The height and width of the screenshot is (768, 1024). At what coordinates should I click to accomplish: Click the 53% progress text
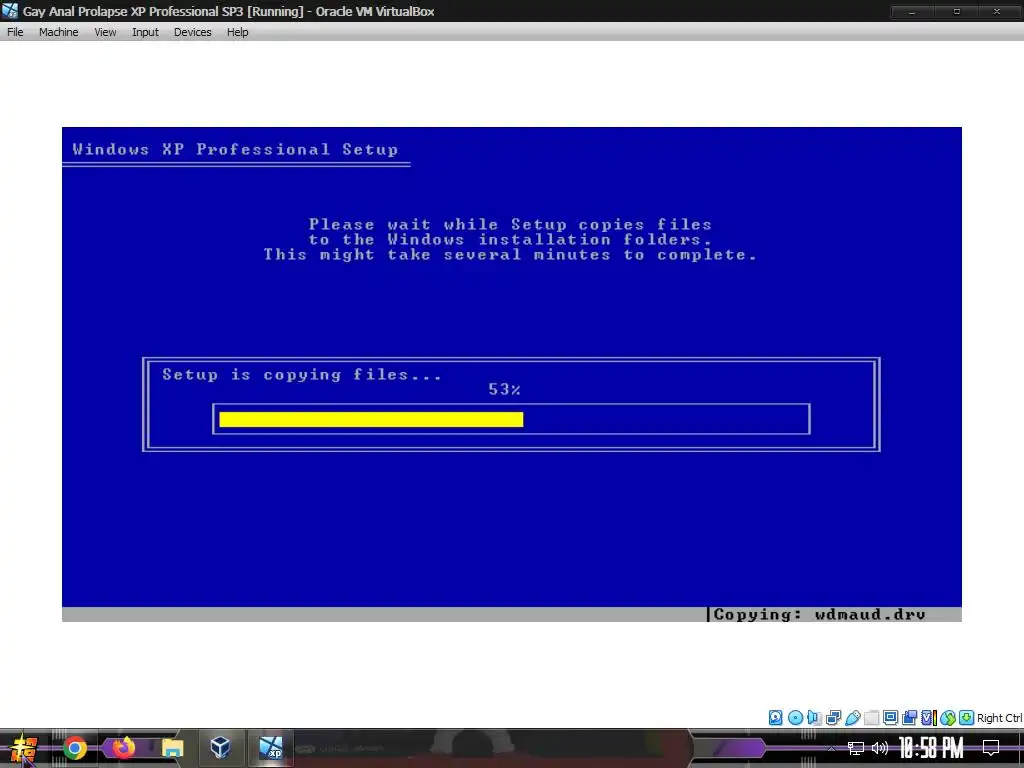(504, 390)
